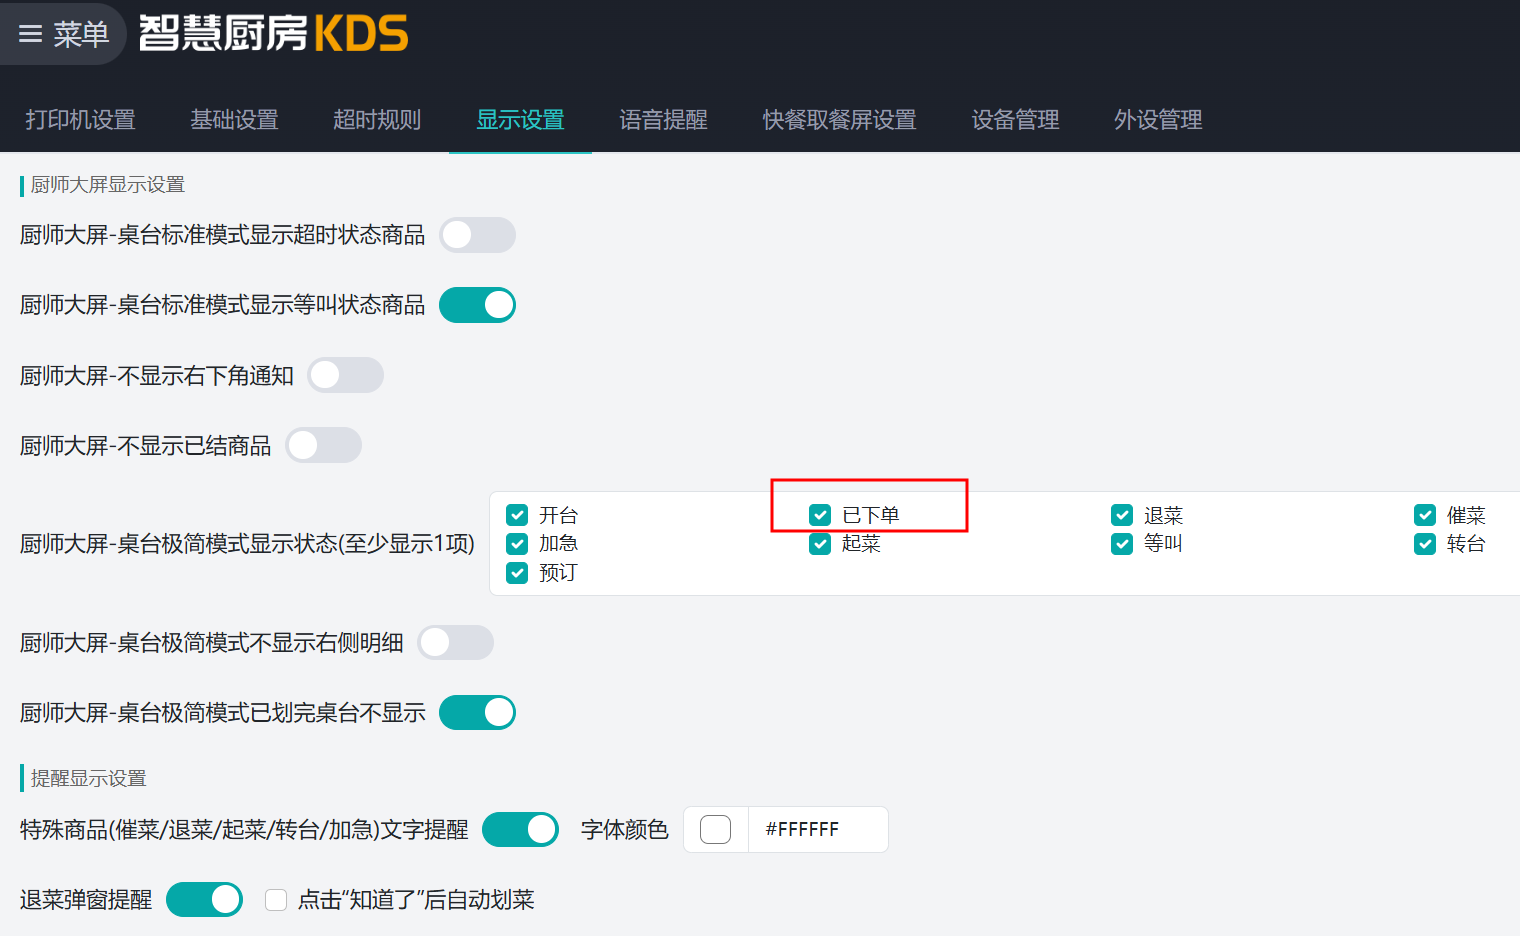
Task: Uncheck the 退菜 checkbox
Action: tap(1122, 515)
